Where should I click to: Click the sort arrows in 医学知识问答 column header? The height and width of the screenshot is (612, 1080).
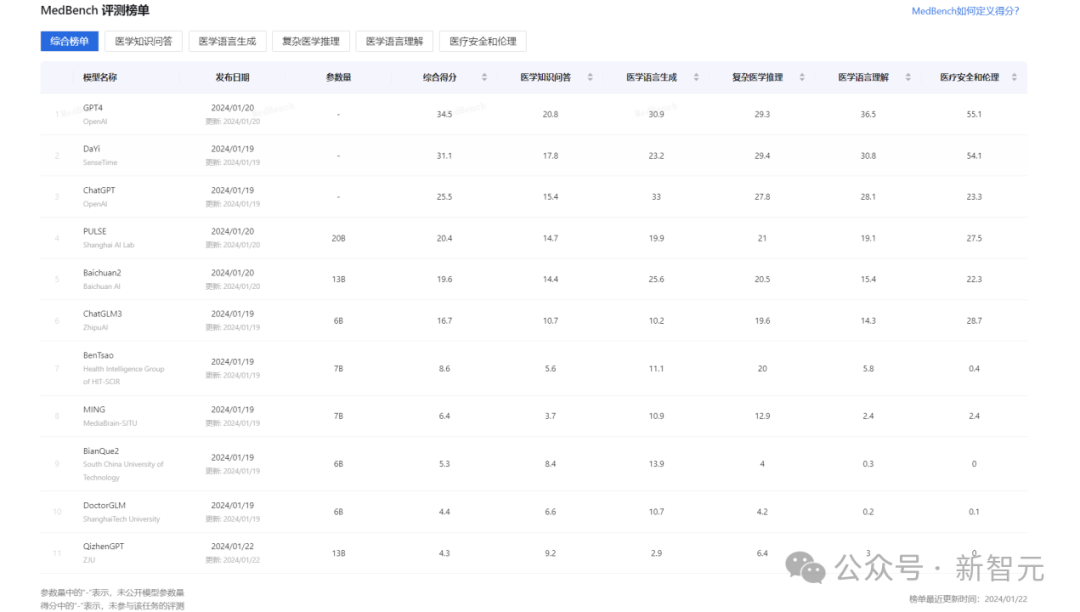tap(590, 77)
